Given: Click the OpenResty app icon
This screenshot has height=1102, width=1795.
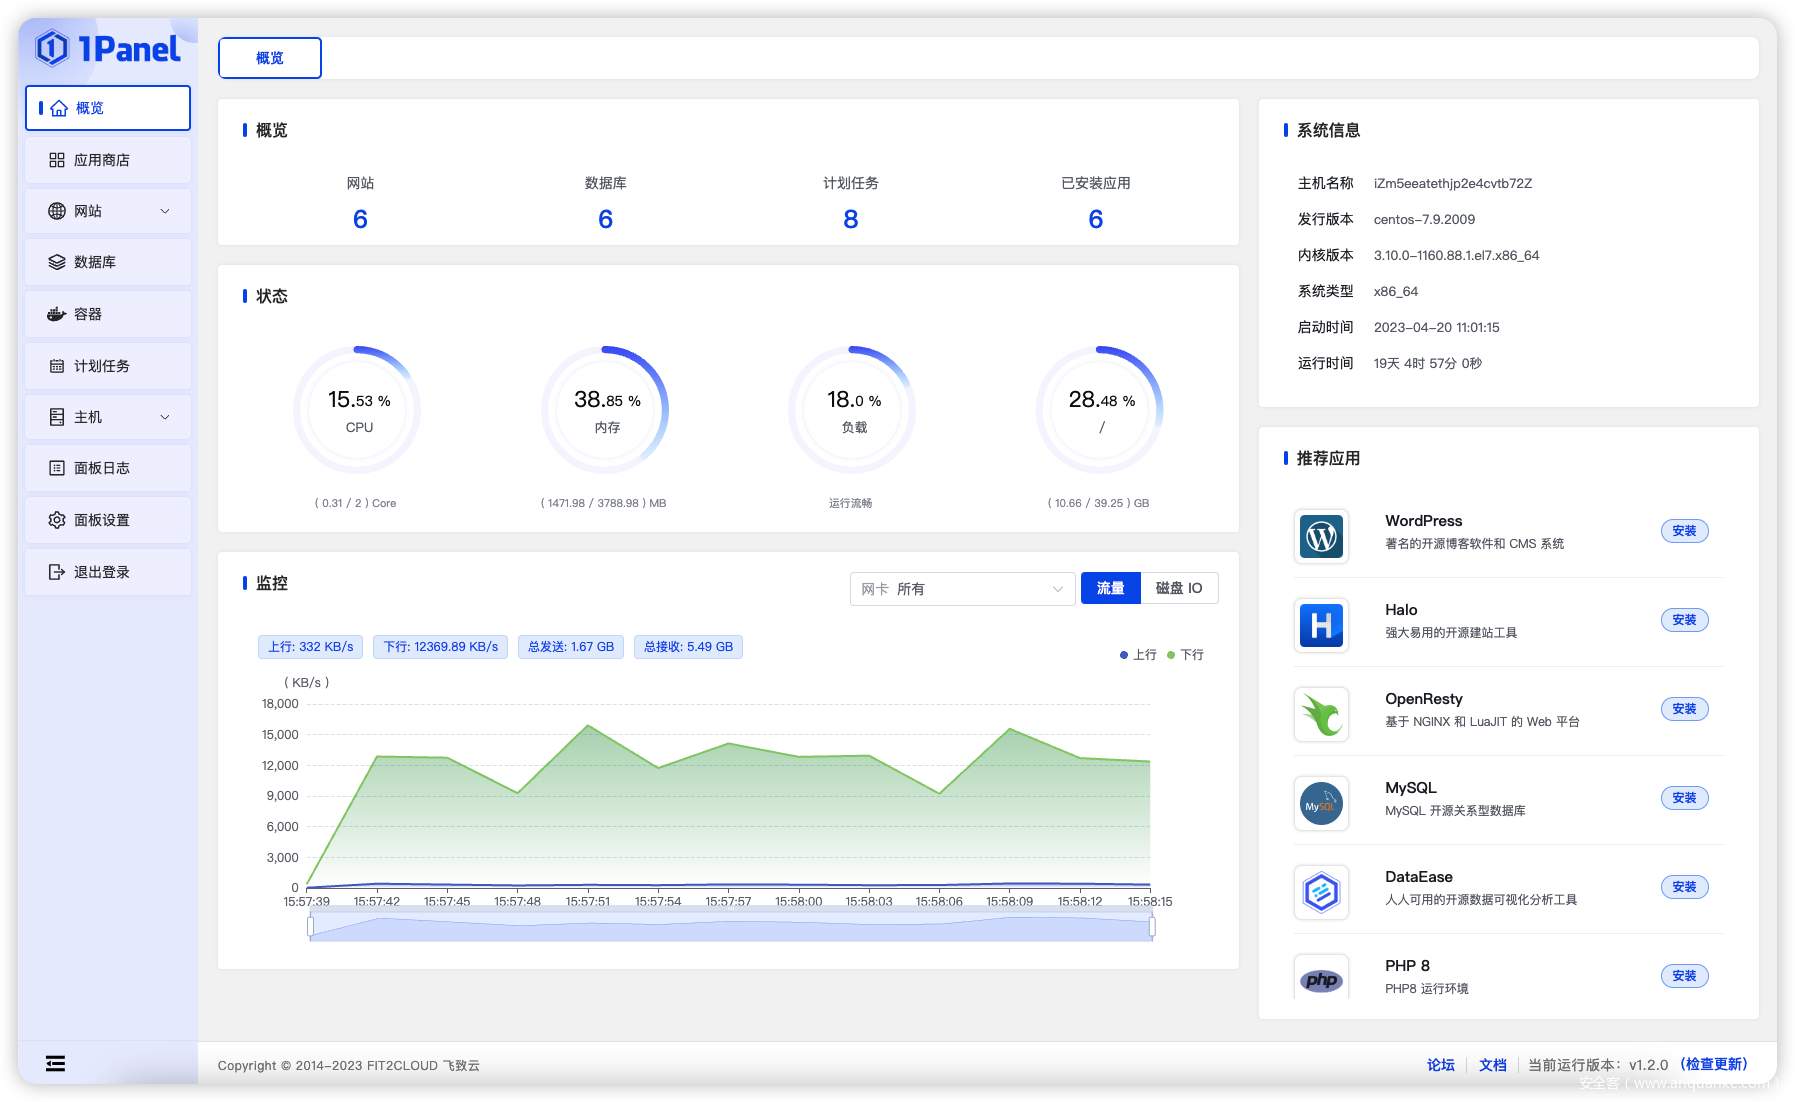Looking at the screenshot, I should [x=1321, y=715].
